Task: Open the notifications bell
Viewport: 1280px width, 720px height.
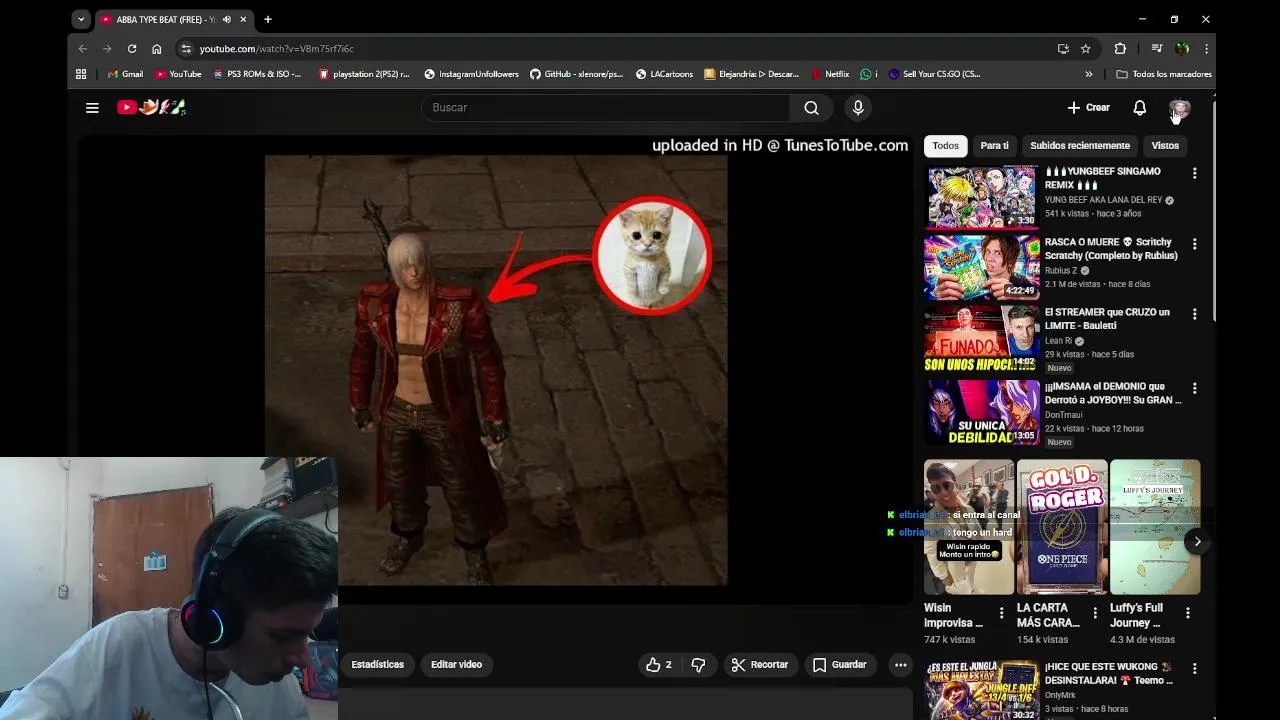Action: (x=1139, y=108)
